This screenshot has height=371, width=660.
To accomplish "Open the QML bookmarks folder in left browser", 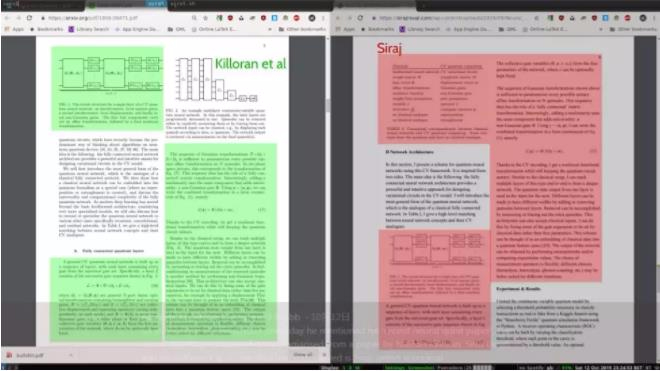I will 176,29.
